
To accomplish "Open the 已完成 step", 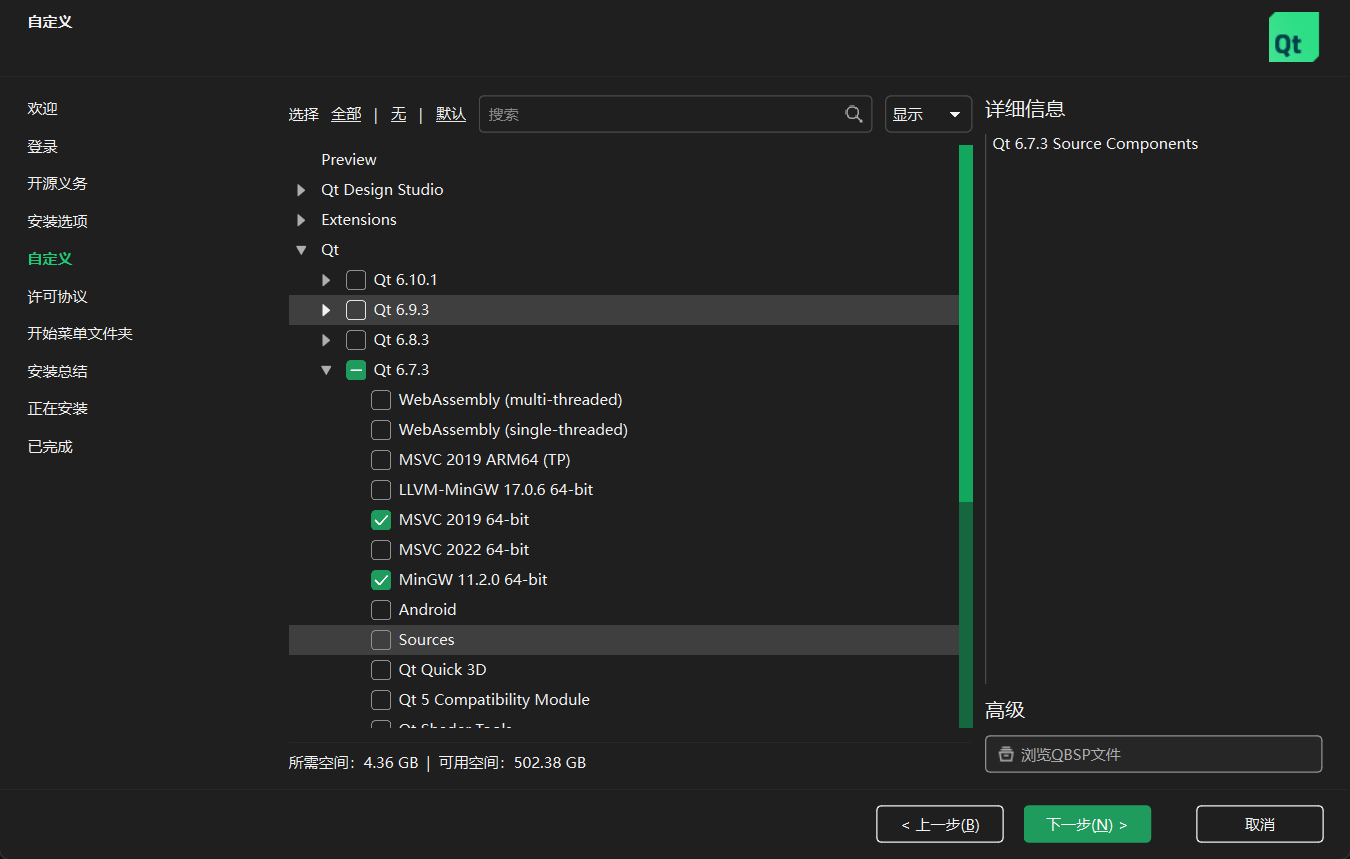I will coord(50,446).
